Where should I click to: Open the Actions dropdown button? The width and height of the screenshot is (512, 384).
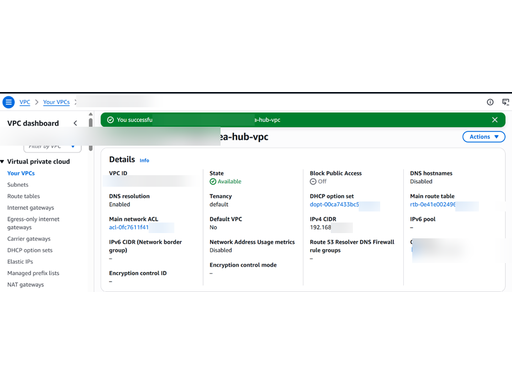(484, 137)
